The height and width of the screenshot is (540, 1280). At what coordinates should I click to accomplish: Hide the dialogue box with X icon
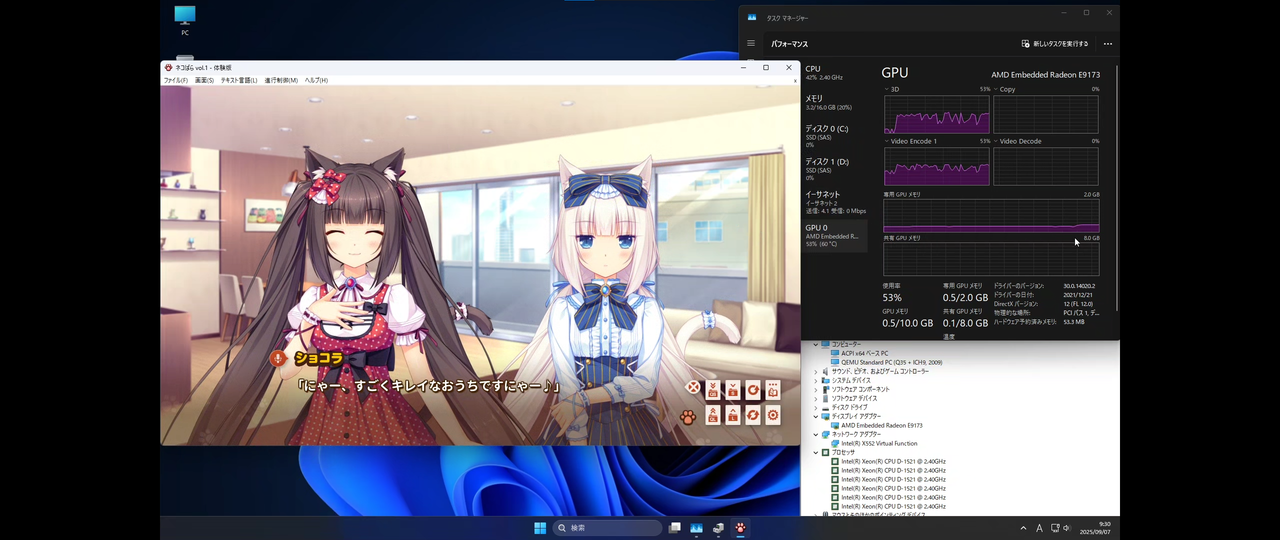693,388
